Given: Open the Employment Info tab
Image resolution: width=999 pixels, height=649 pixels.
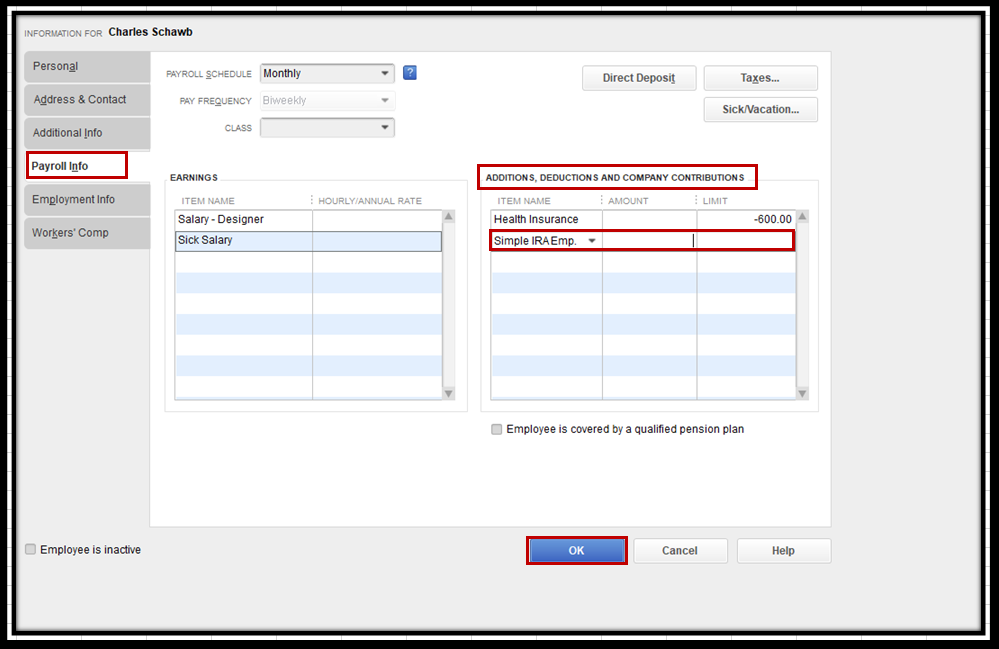Looking at the screenshot, I should 87,199.
